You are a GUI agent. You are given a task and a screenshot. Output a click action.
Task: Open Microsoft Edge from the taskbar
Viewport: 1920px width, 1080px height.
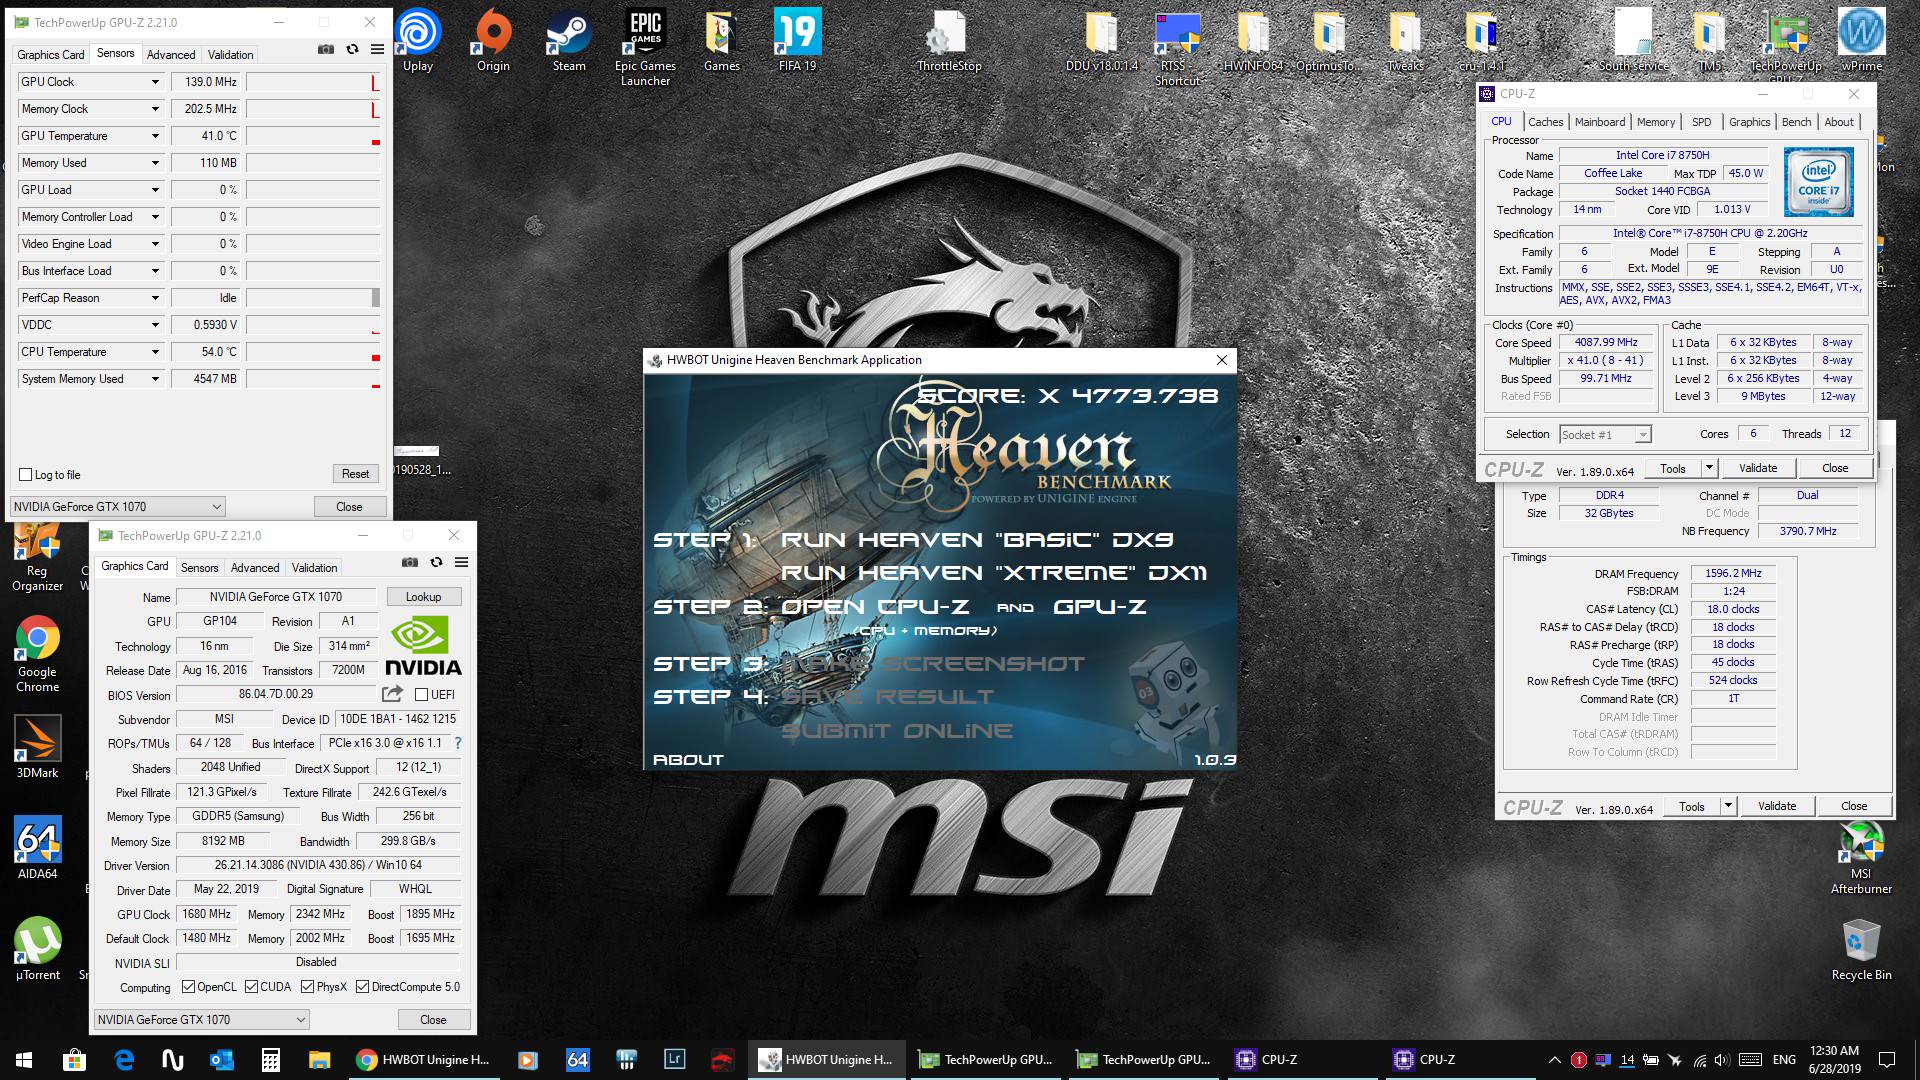click(x=124, y=1060)
